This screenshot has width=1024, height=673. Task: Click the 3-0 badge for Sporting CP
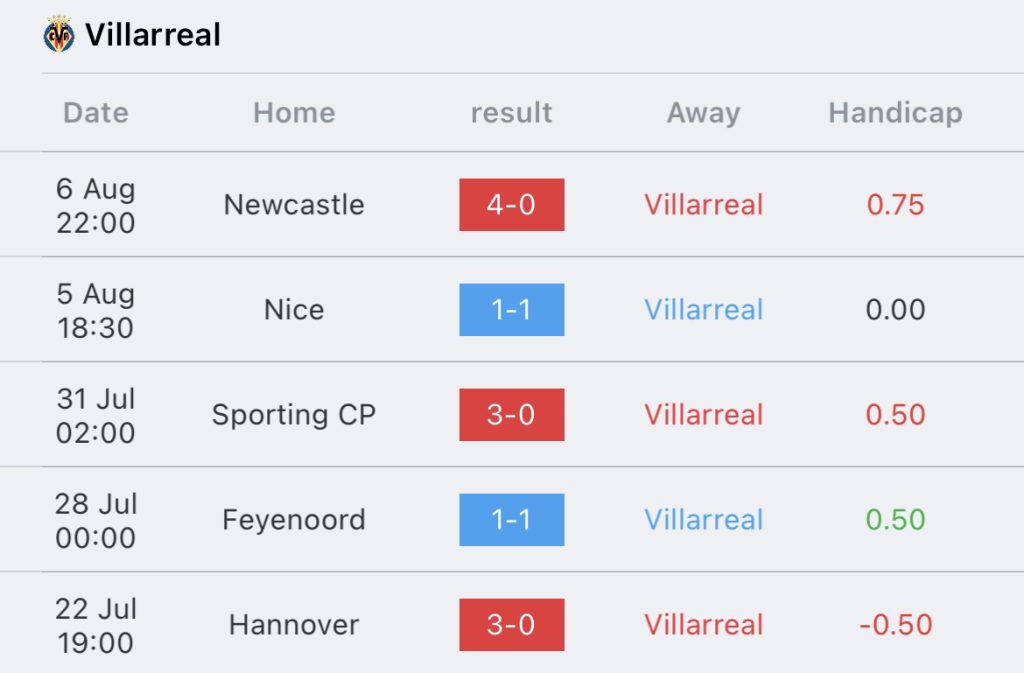pyautogui.click(x=511, y=415)
